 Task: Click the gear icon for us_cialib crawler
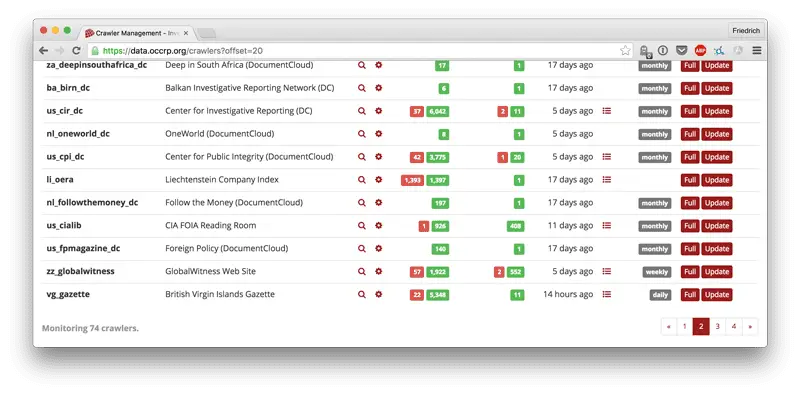pos(379,226)
